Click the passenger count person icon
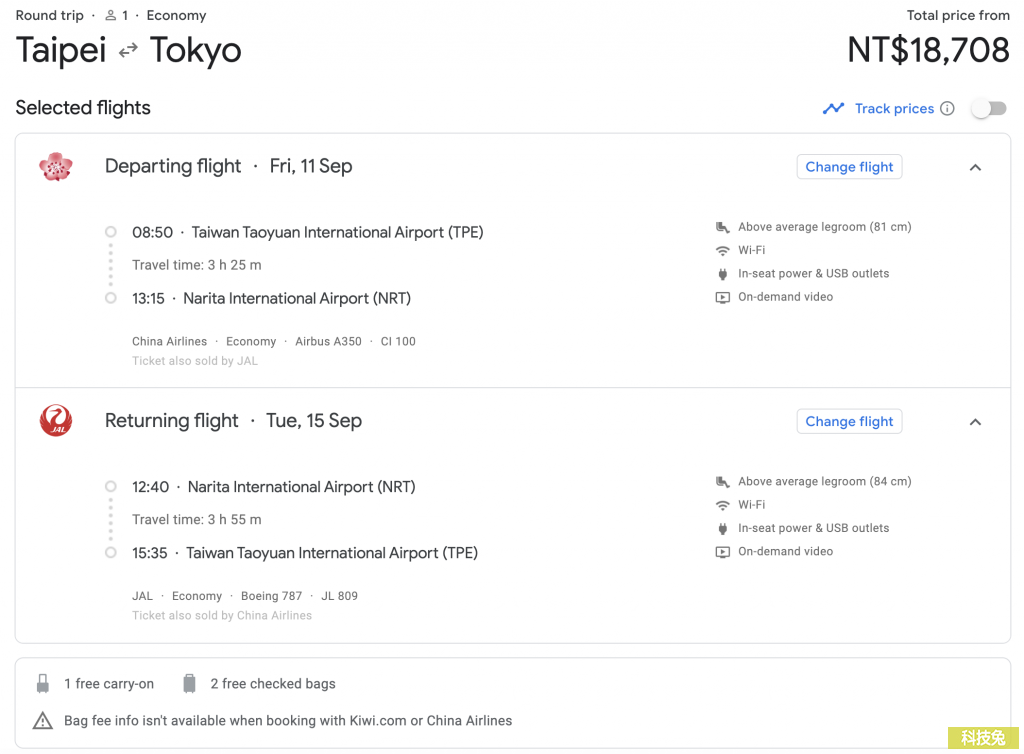 click(110, 15)
